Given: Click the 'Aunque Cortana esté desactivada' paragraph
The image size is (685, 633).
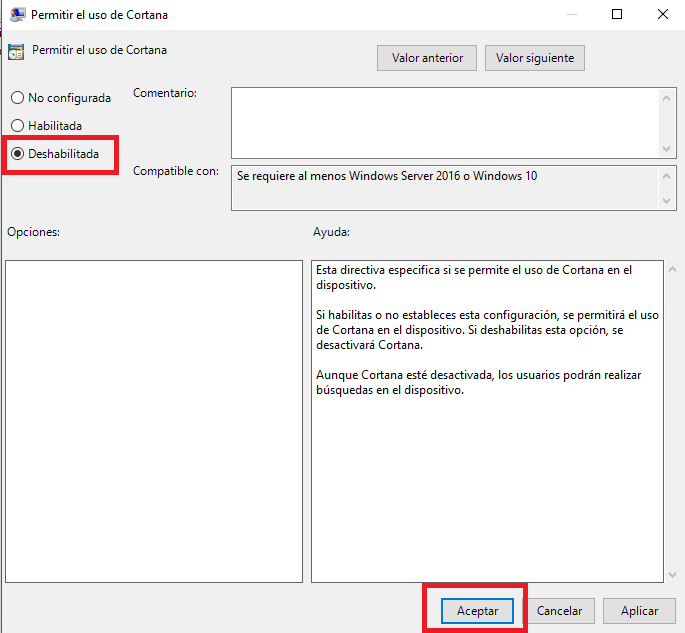Looking at the screenshot, I should click(x=479, y=382).
